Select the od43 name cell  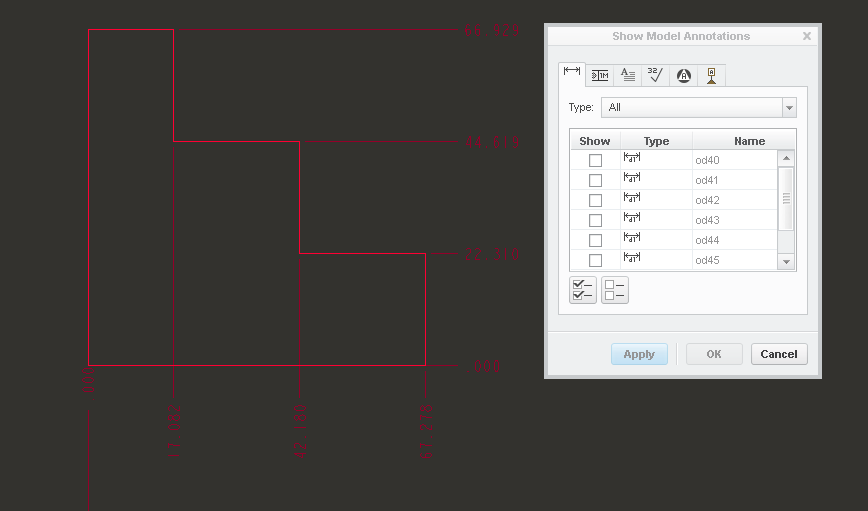tap(735, 220)
